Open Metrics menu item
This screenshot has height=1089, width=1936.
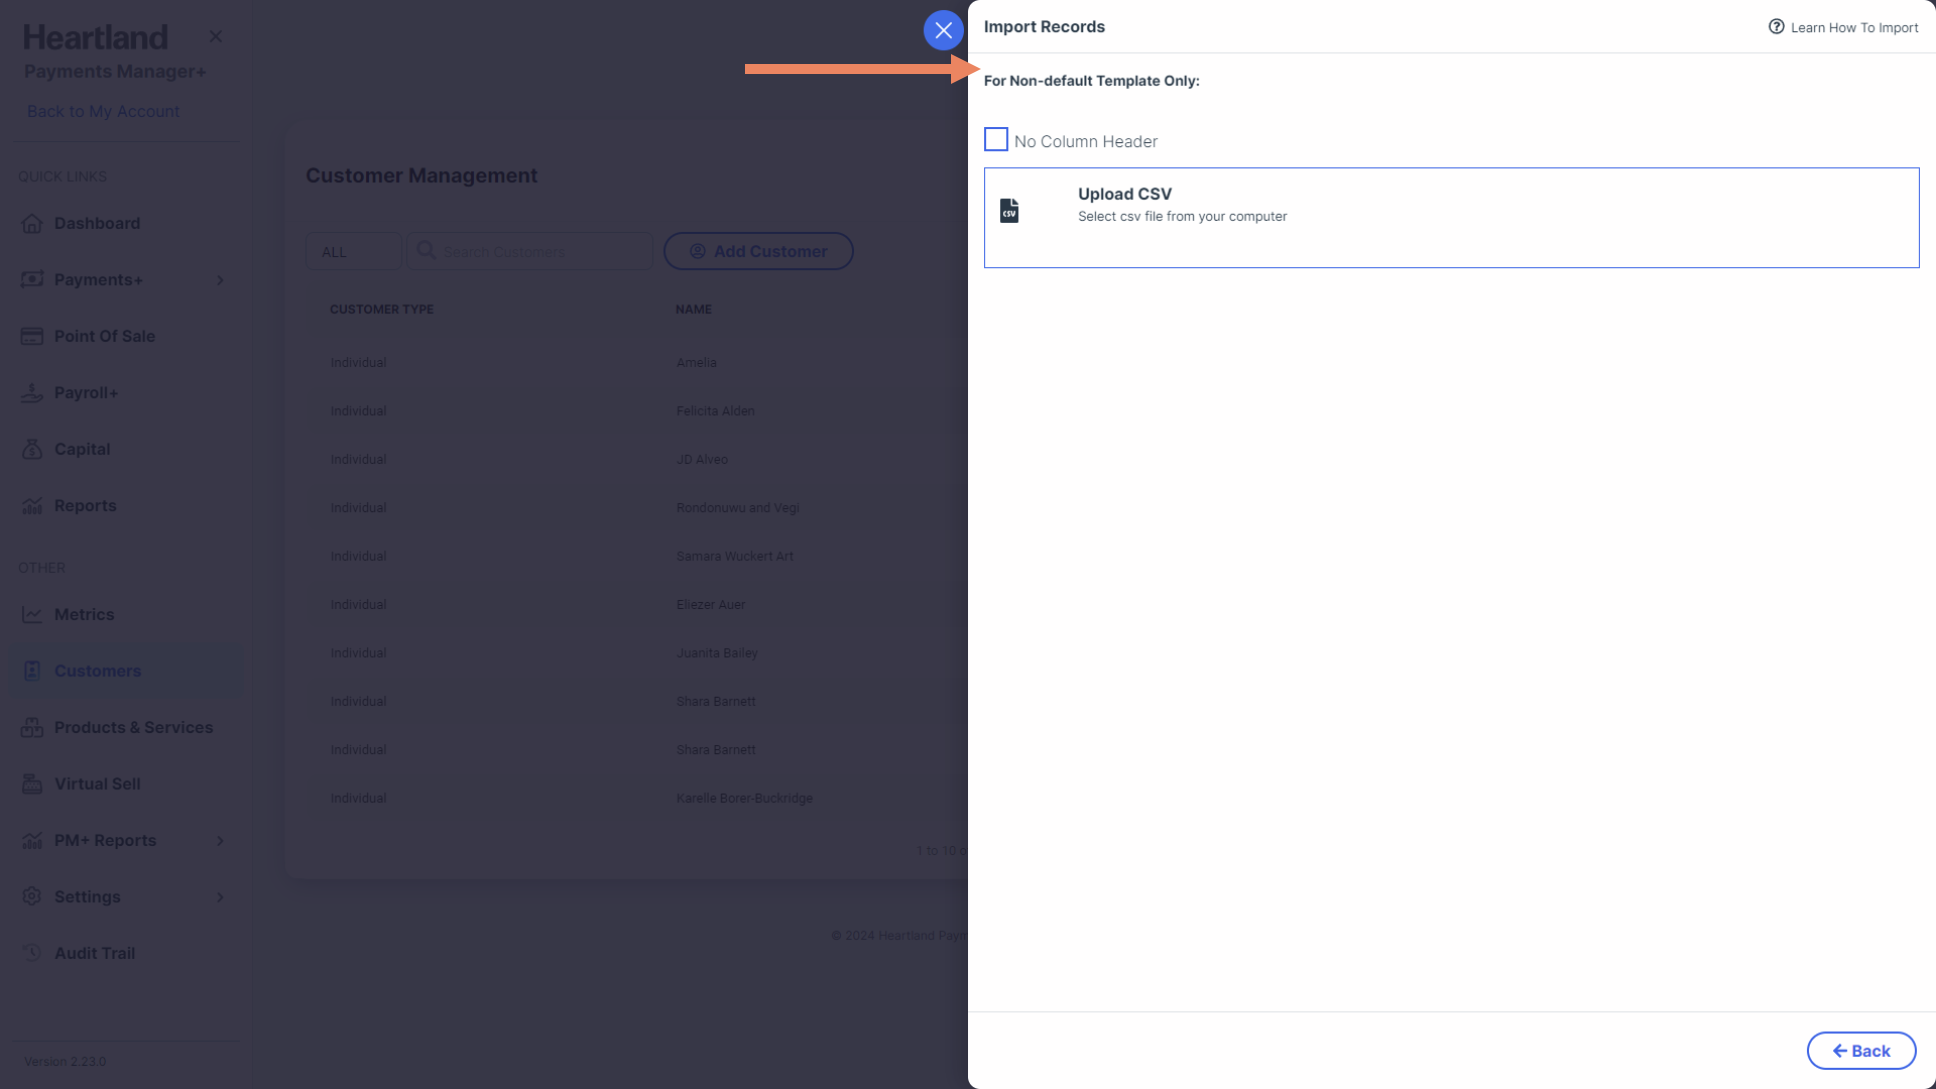(x=84, y=614)
